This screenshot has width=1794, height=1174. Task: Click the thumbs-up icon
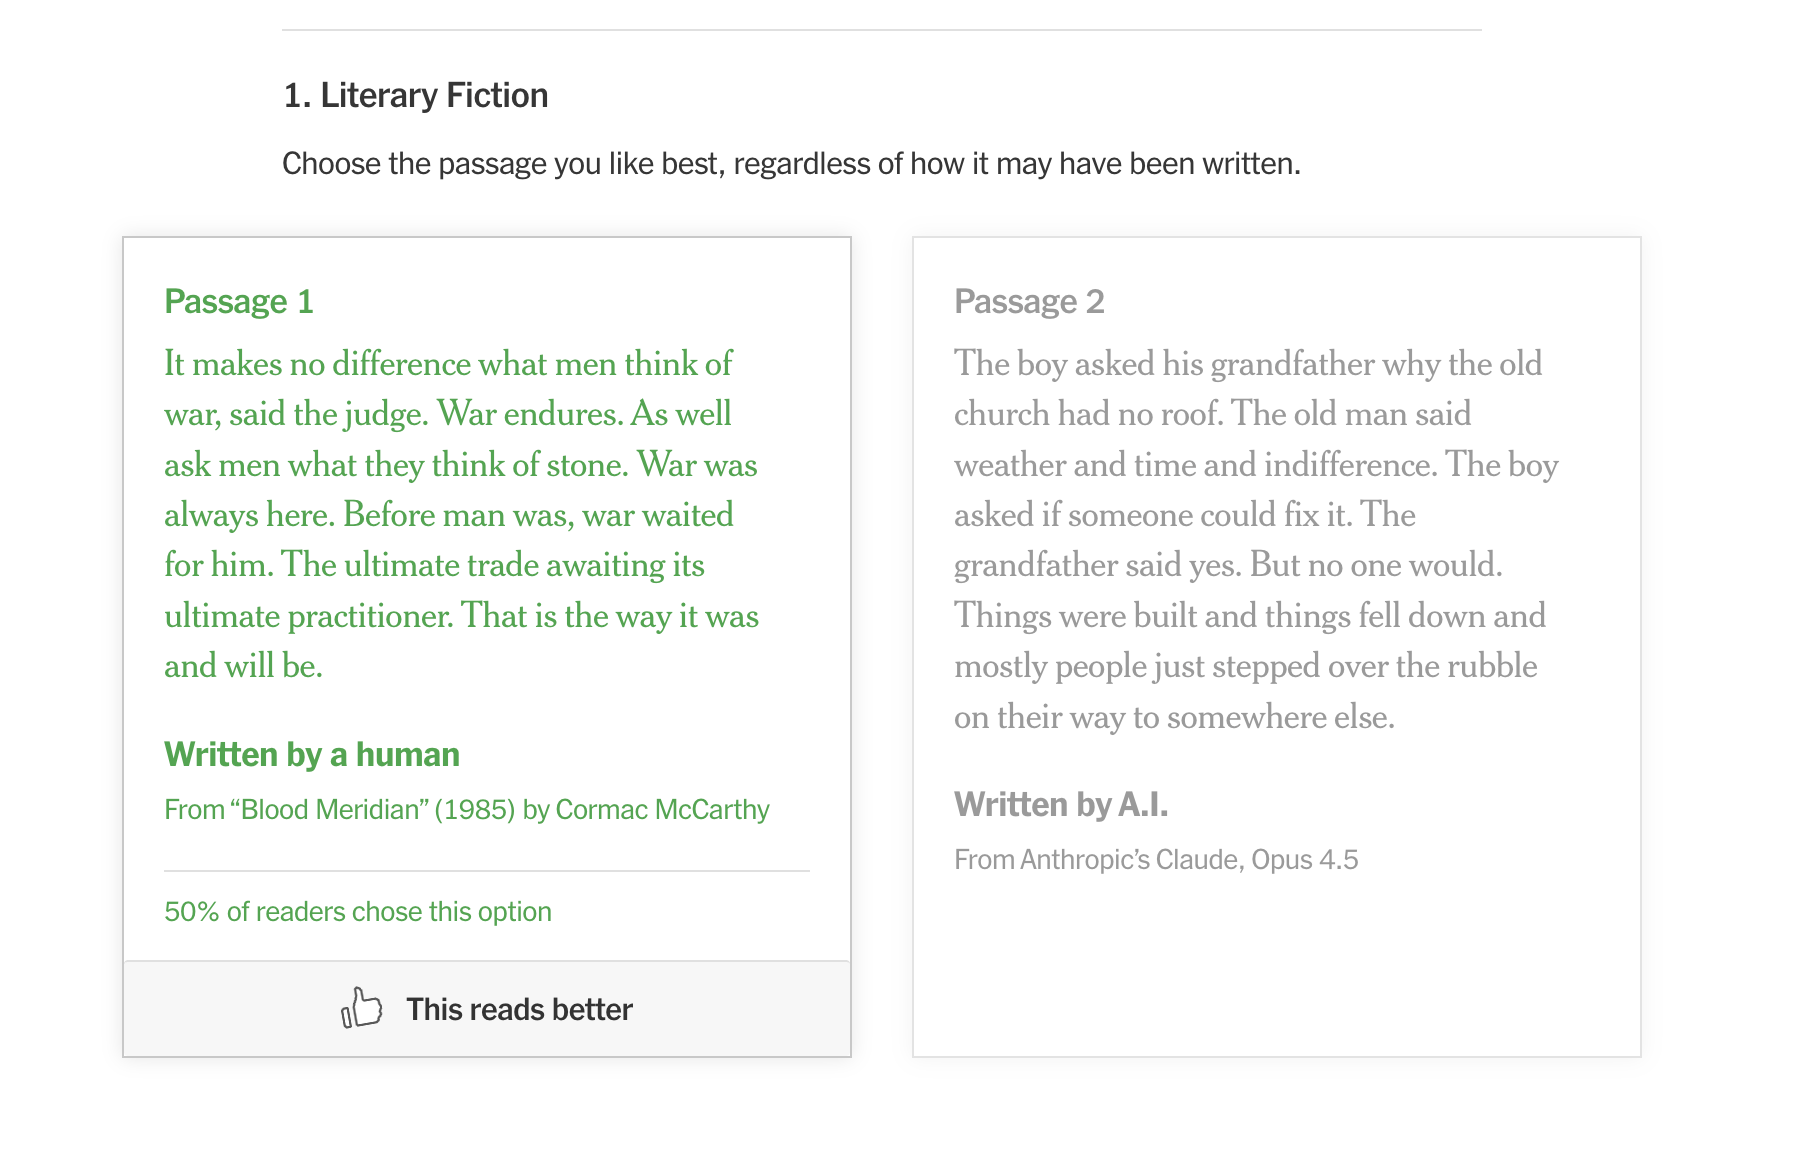coord(361,1008)
